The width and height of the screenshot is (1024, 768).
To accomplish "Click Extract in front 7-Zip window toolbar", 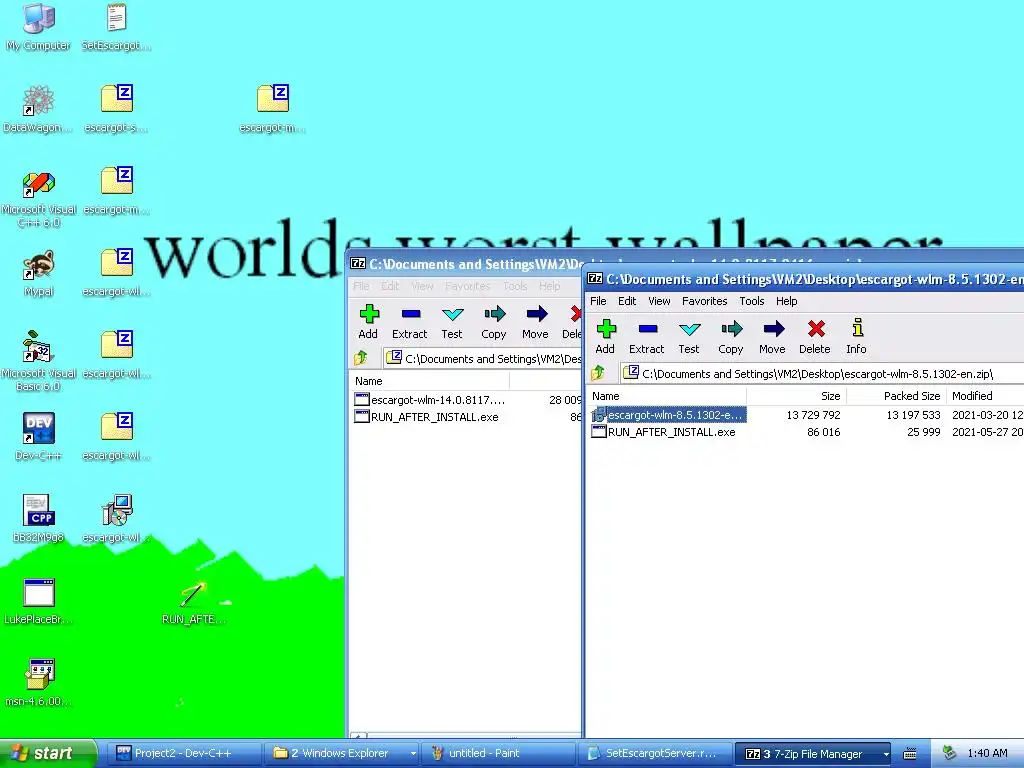I will tap(647, 337).
